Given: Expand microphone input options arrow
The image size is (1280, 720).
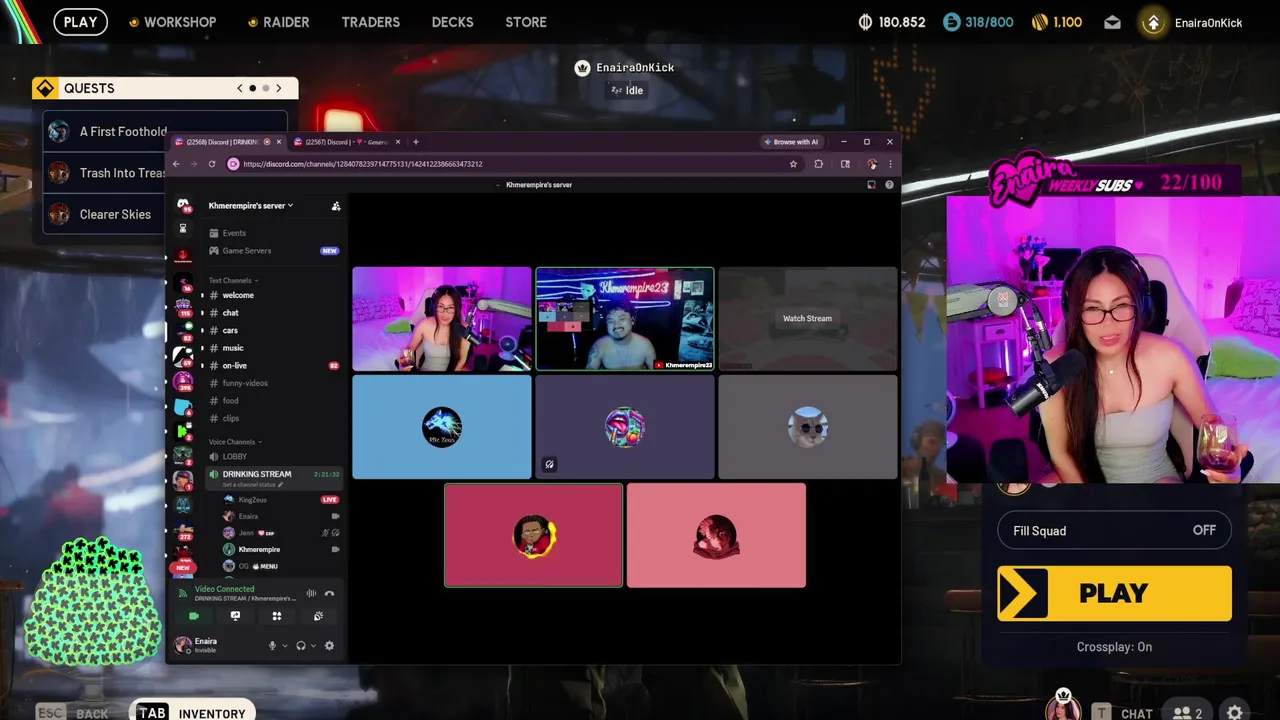Looking at the screenshot, I should click(284, 646).
